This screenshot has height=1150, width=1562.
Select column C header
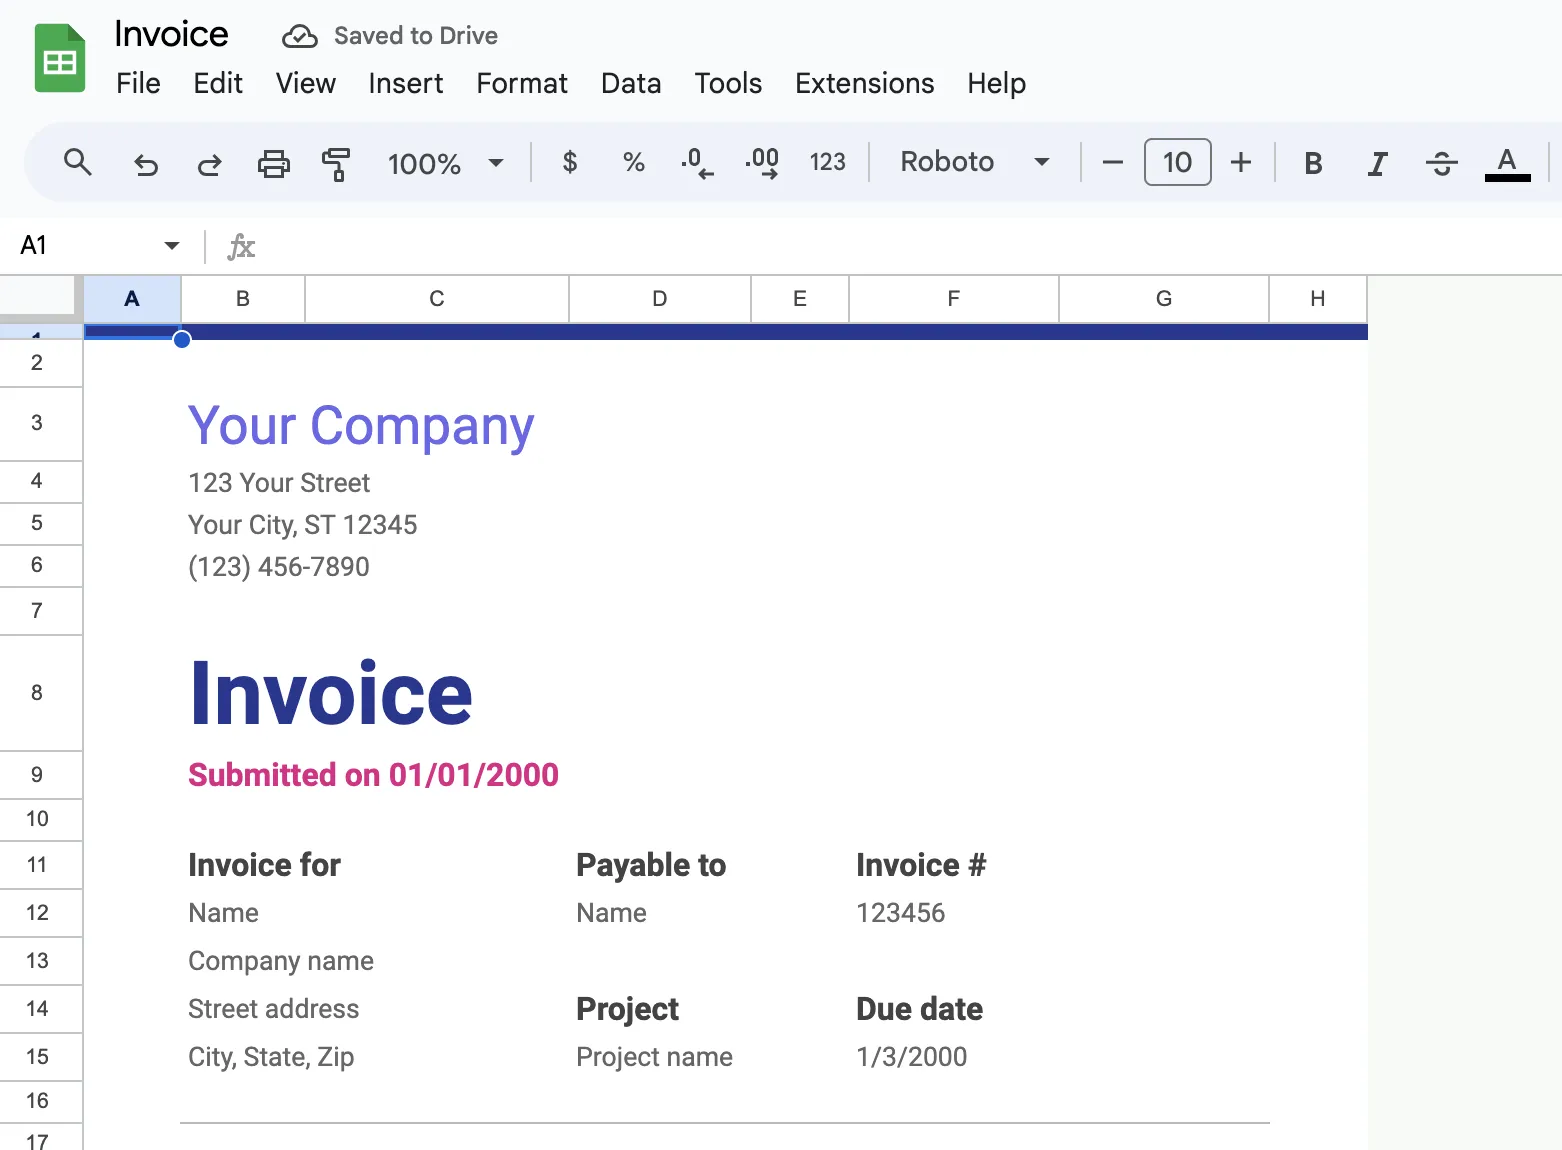coord(437,299)
